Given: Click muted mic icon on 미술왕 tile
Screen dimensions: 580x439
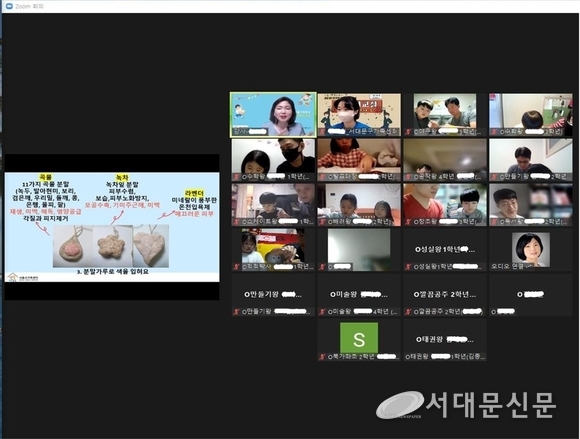Looking at the screenshot, I should pyautogui.click(x=321, y=312).
